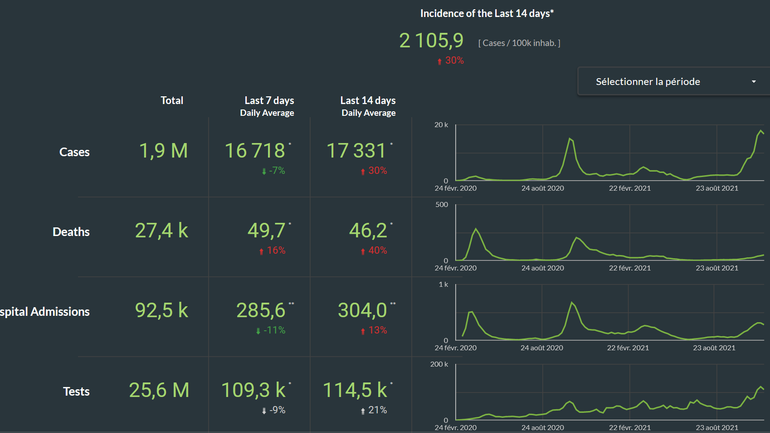This screenshot has width=770, height=433.
Task: Click the down arrow beside Tests -9%
Action: (x=262, y=409)
